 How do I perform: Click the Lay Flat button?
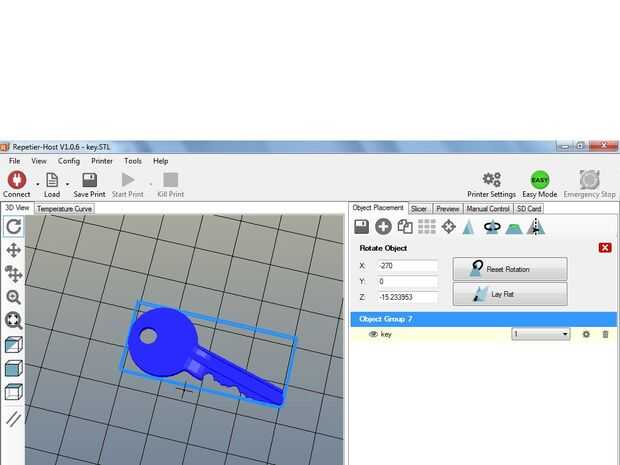510,294
